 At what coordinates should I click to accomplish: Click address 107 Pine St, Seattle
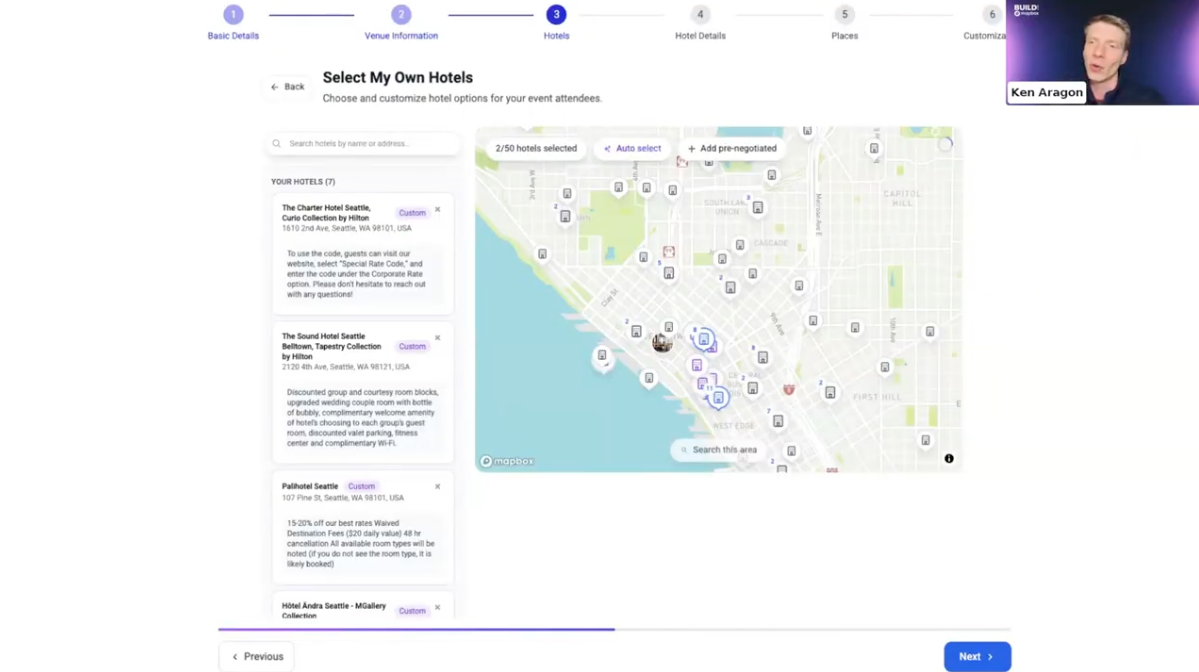pos(343,498)
